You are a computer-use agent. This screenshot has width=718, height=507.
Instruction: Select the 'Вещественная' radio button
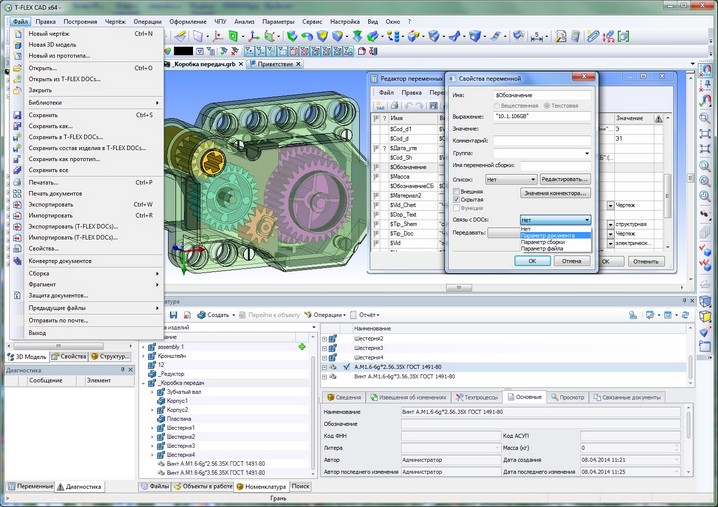496,106
